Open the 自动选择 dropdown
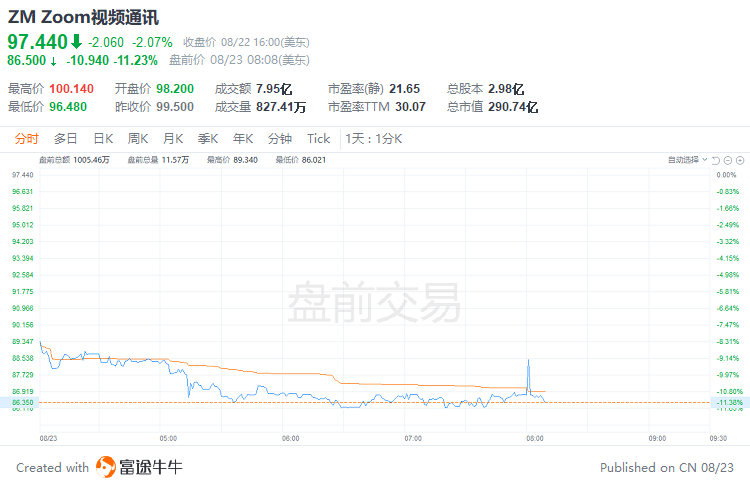 pyautogui.click(x=687, y=160)
